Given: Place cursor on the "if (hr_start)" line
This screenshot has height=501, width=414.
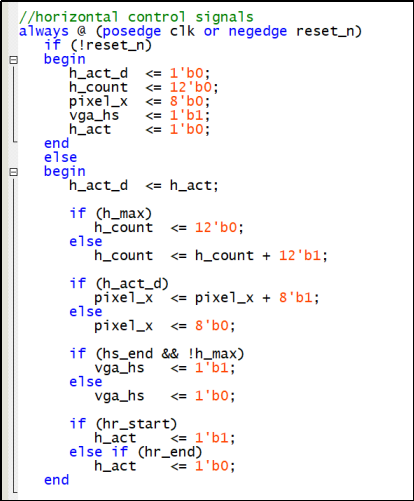Looking at the screenshot, I should 123,424.
